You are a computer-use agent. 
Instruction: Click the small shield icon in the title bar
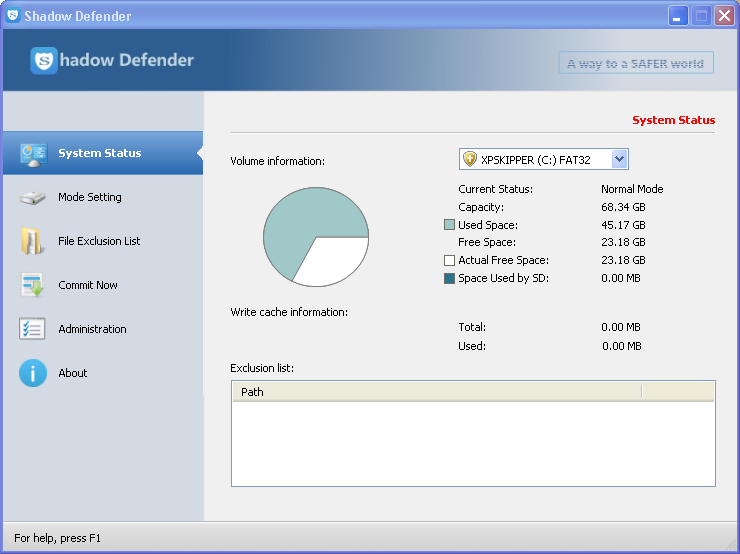[x=13, y=15]
